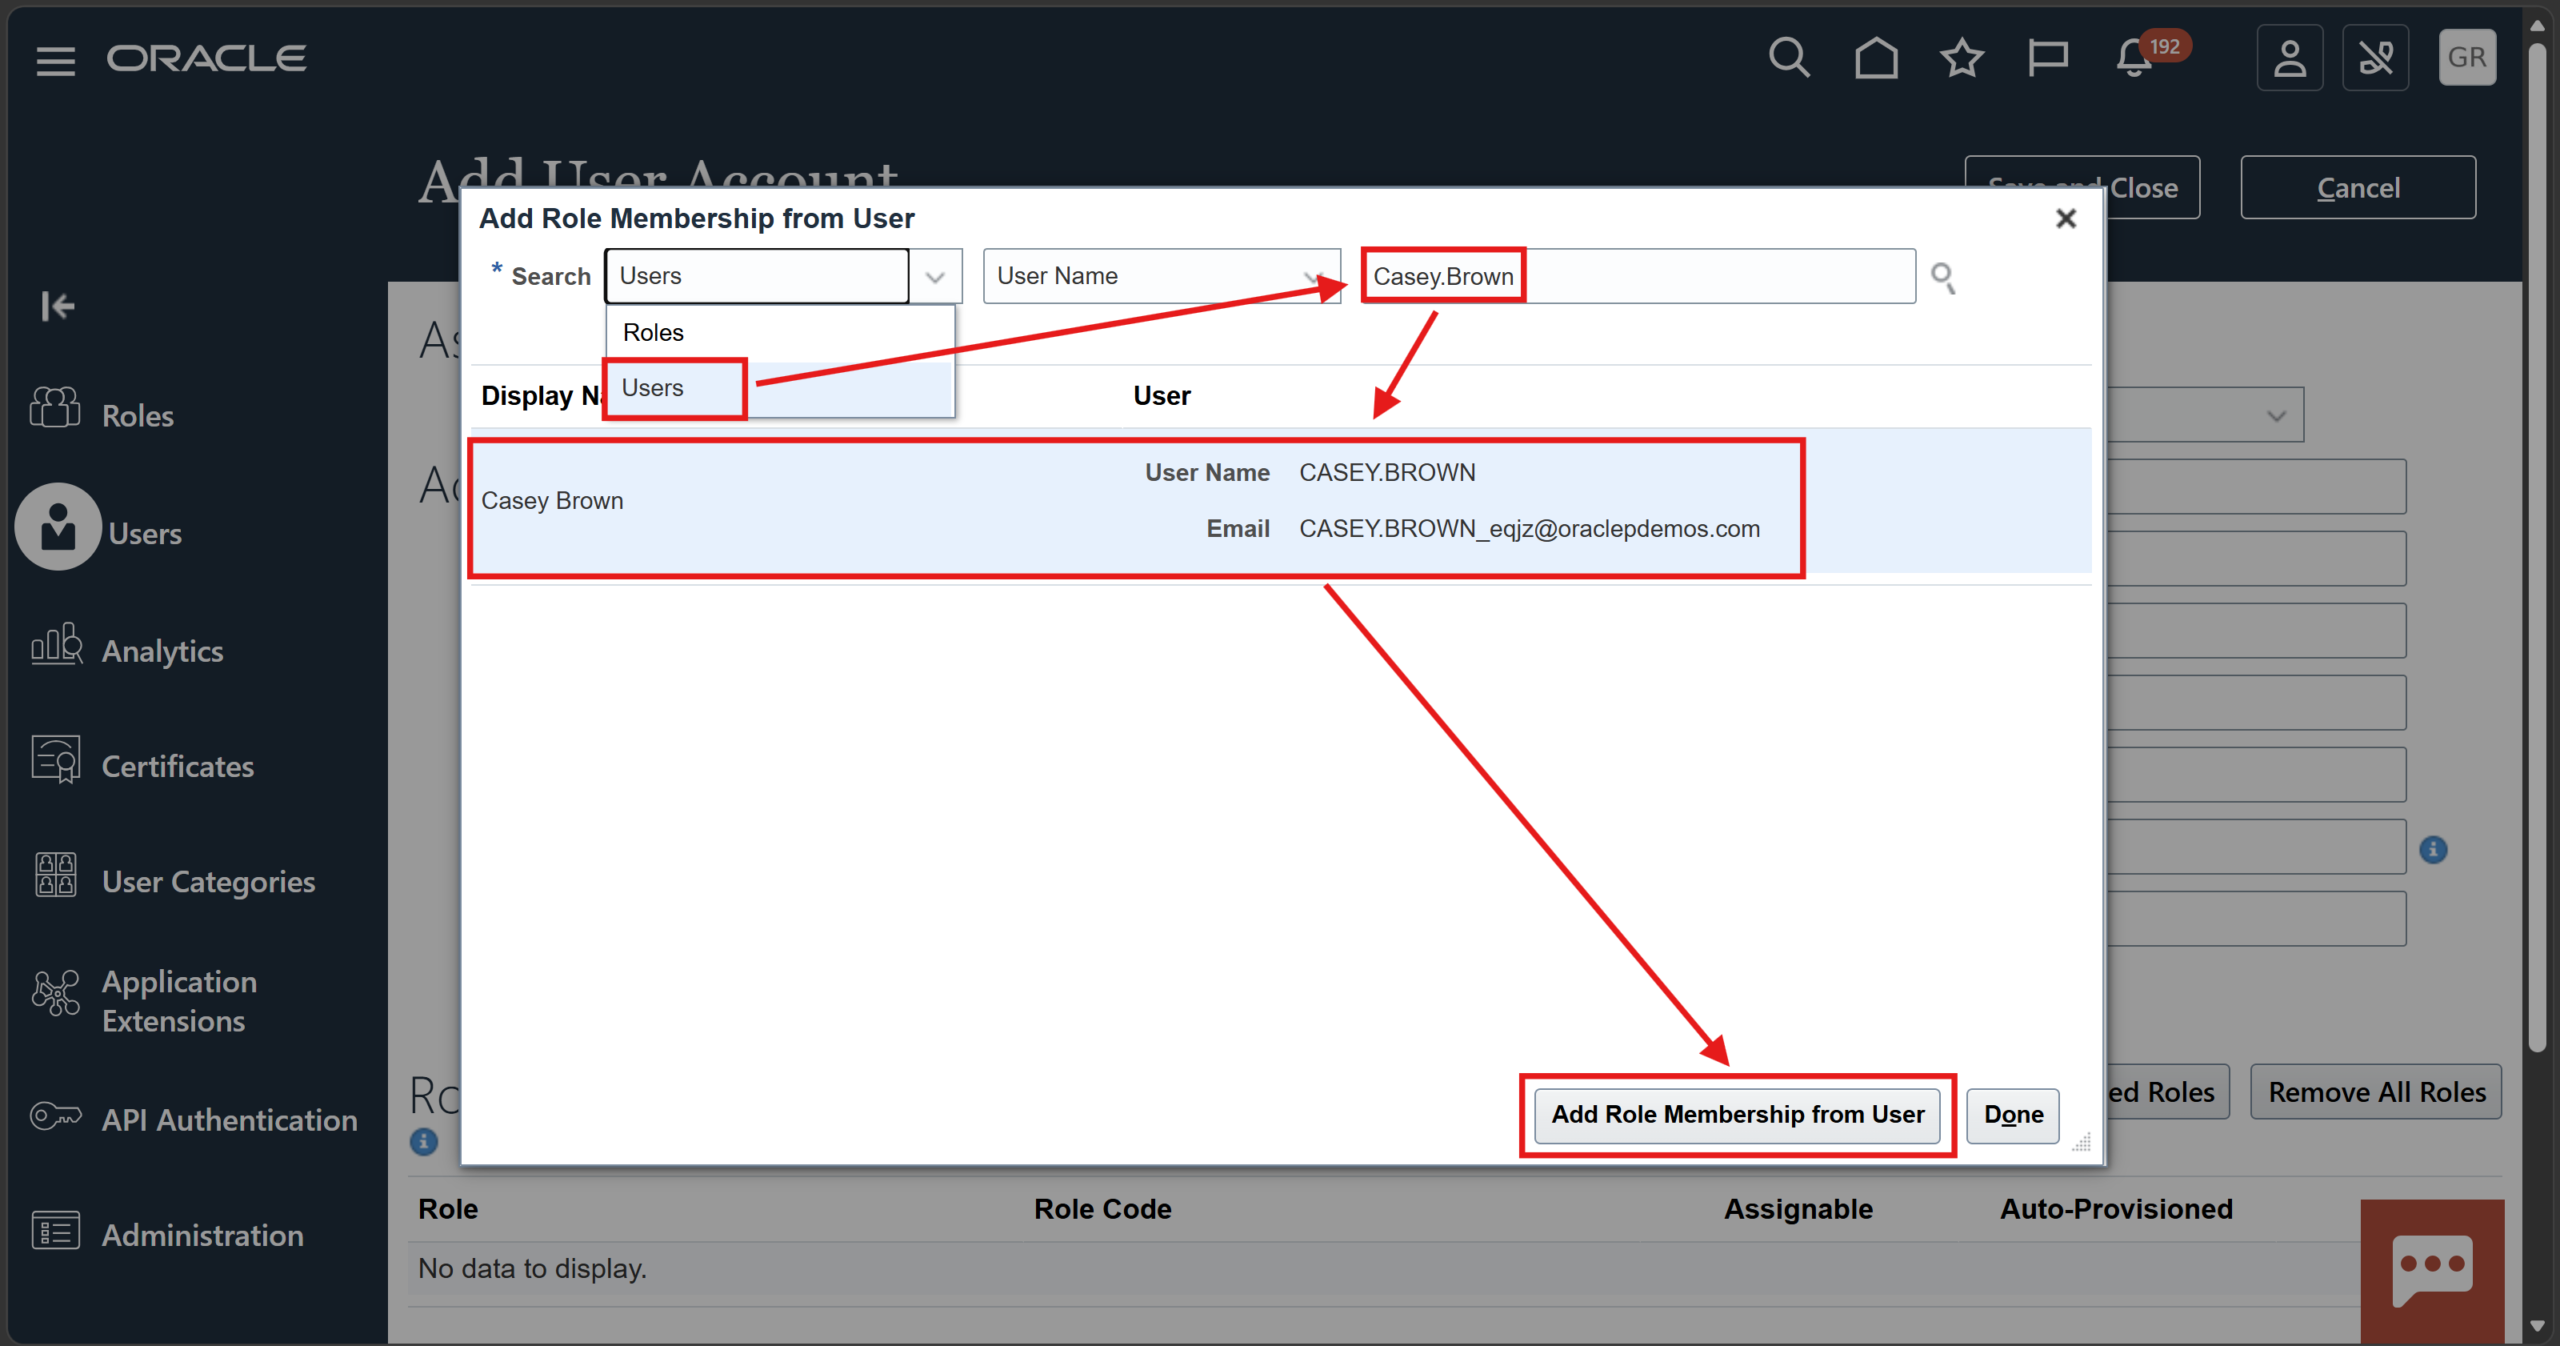Open API Authentication in the sidebar
The image size is (2560, 1346).
coord(230,1120)
